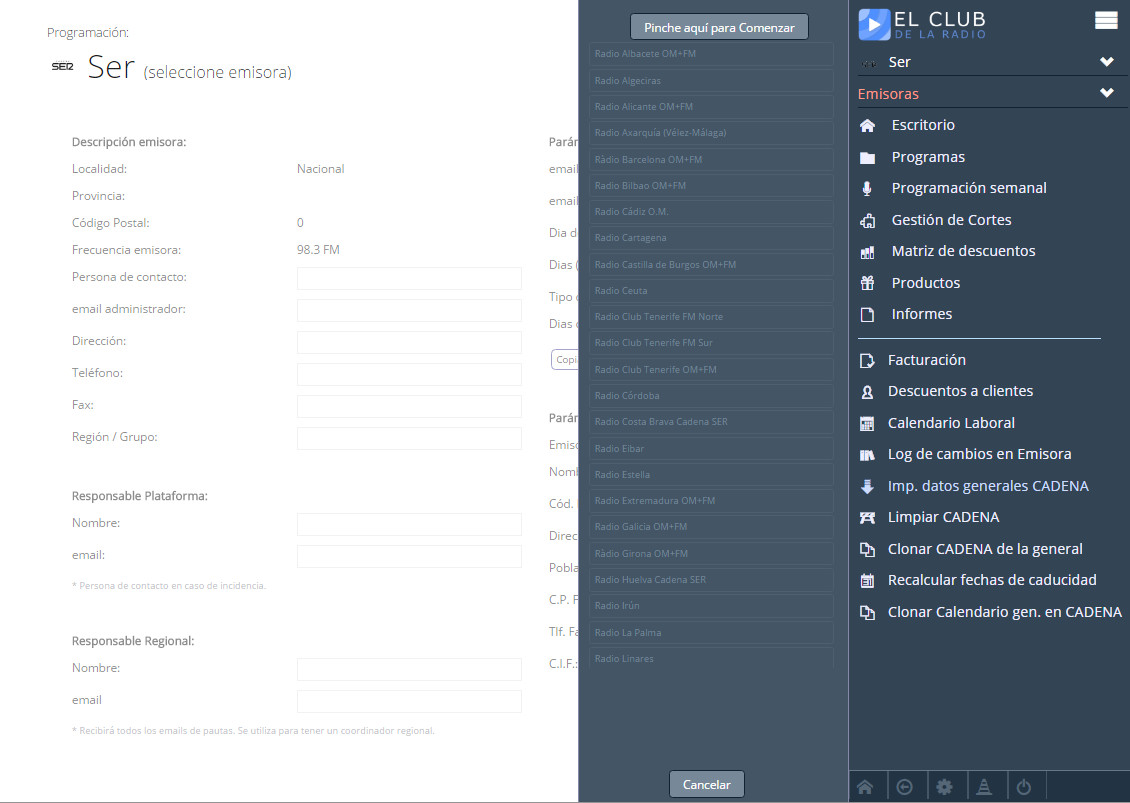The image size is (1130, 803).
Task: Open Programas menu item
Action: point(927,156)
